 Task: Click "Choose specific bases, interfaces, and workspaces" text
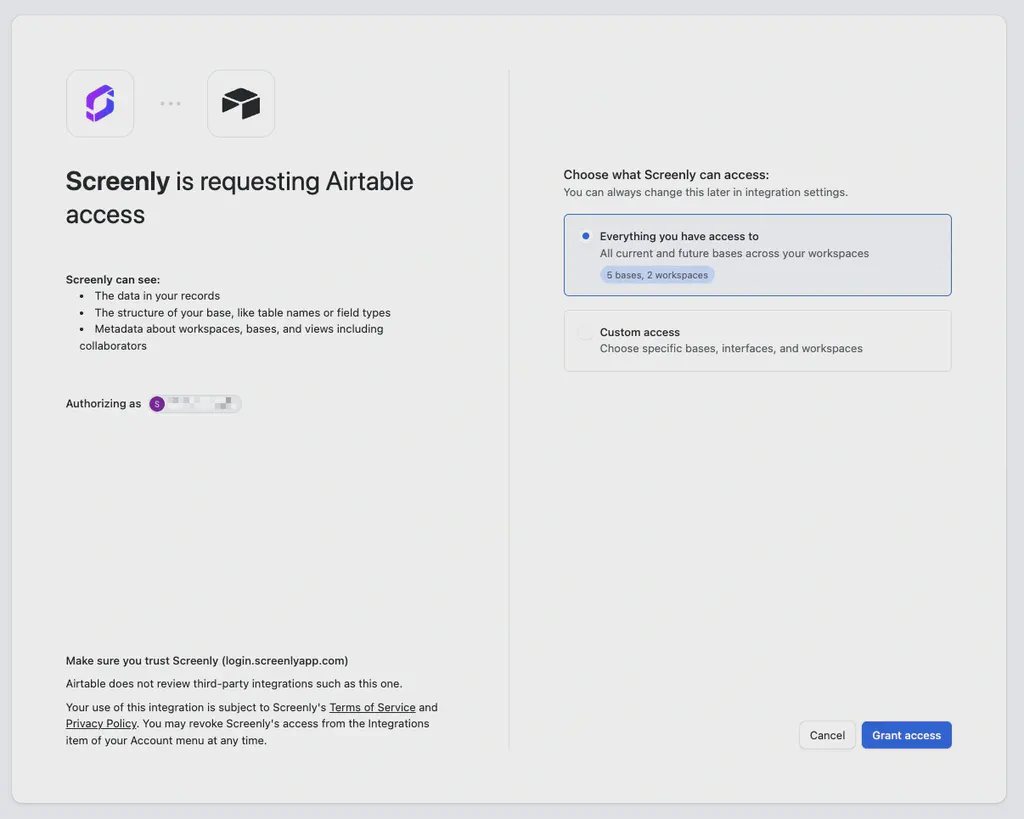[731, 349]
